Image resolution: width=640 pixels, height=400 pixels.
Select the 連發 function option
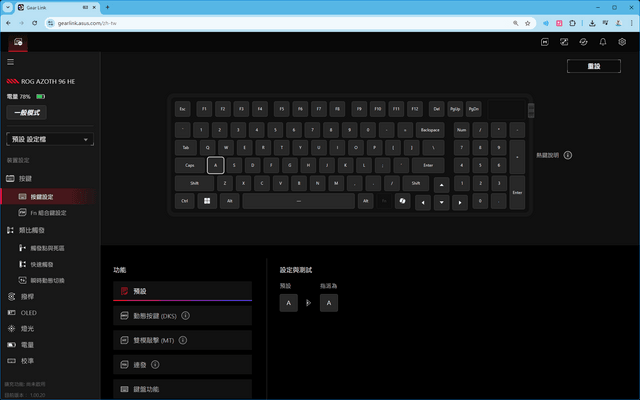182,364
